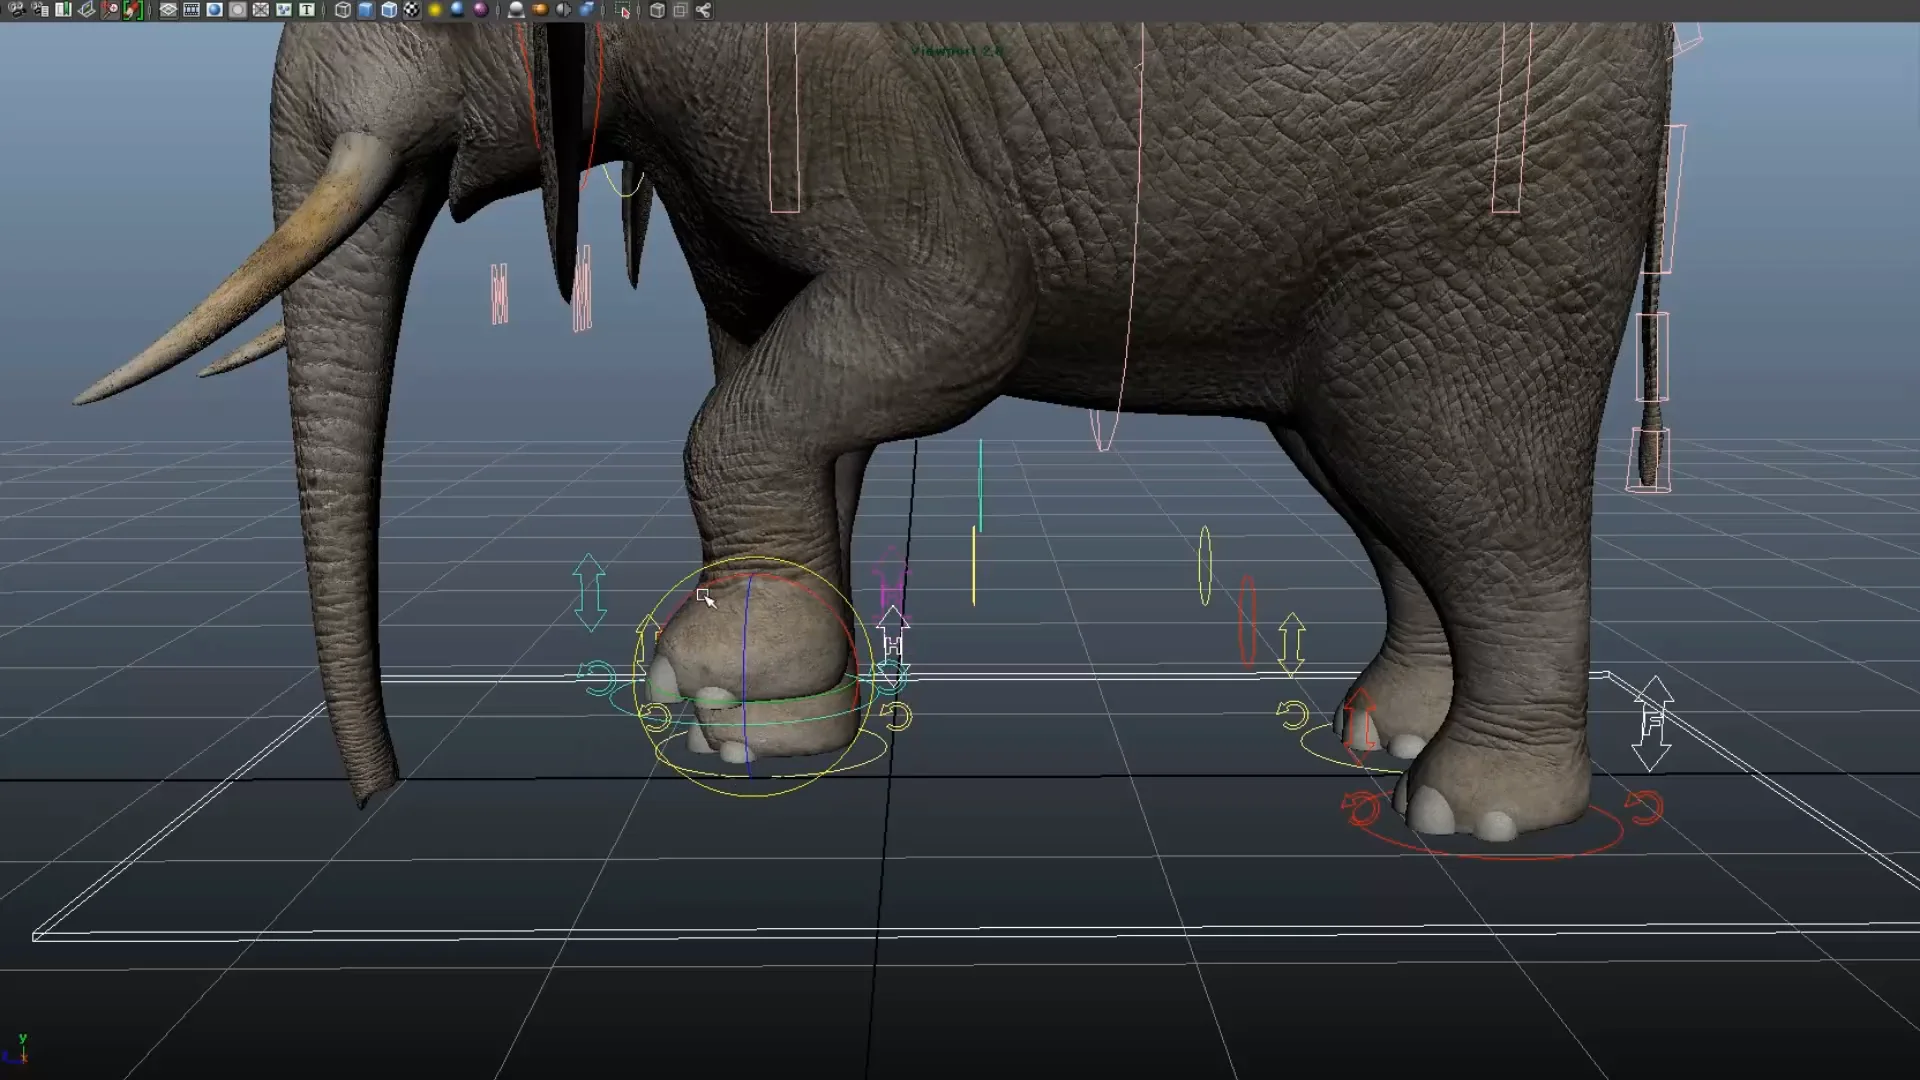Click the Viewport 2.0 label text
This screenshot has height=1080, width=1920.
pos(957,51)
